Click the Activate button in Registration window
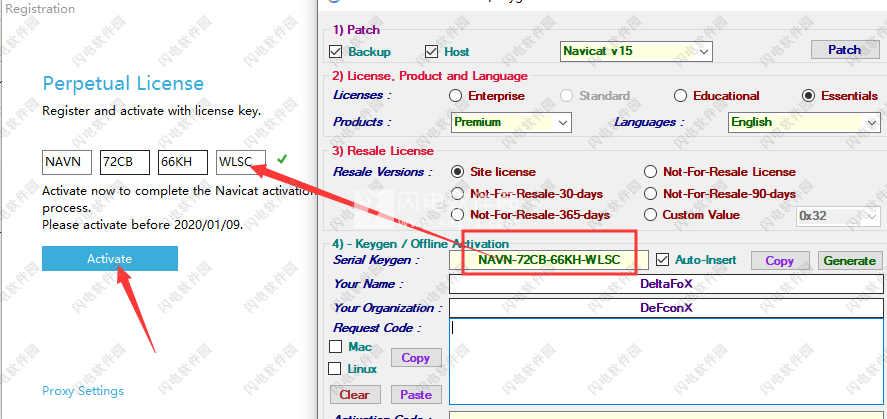Screen dimensions: 887x419 pos(110,258)
